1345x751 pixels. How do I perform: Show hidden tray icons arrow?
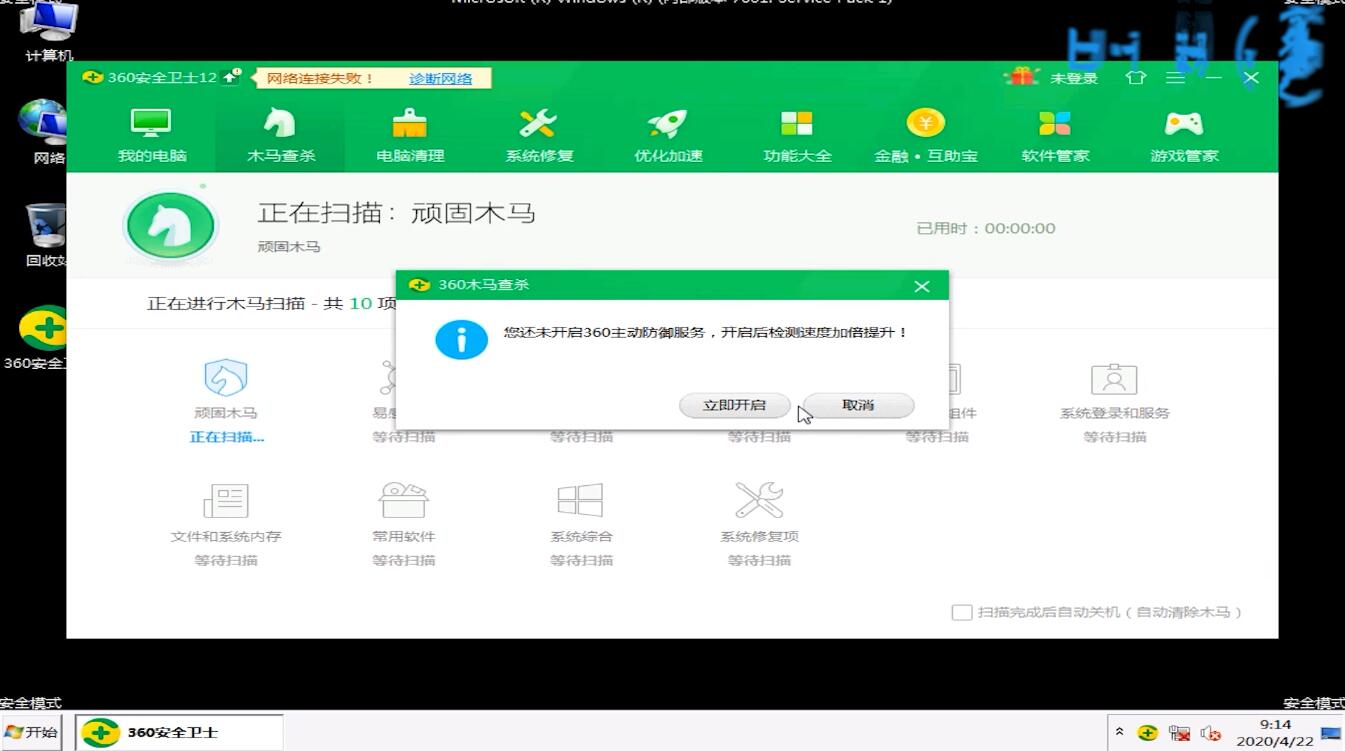click(1120, 733)
